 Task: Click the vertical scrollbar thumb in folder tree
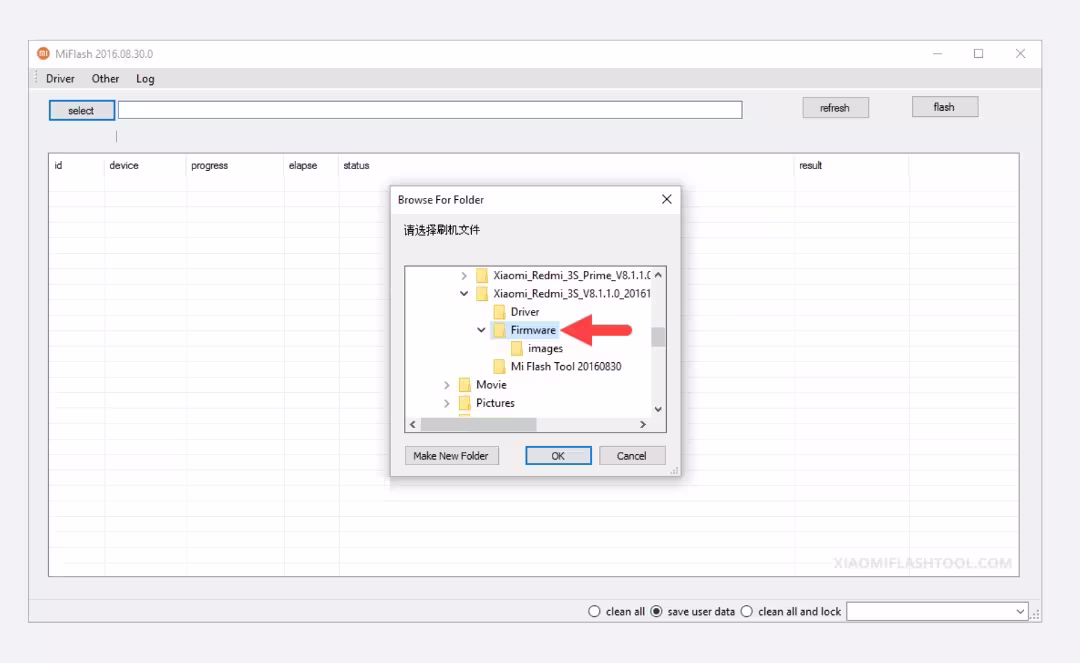[x=658, y=337]
